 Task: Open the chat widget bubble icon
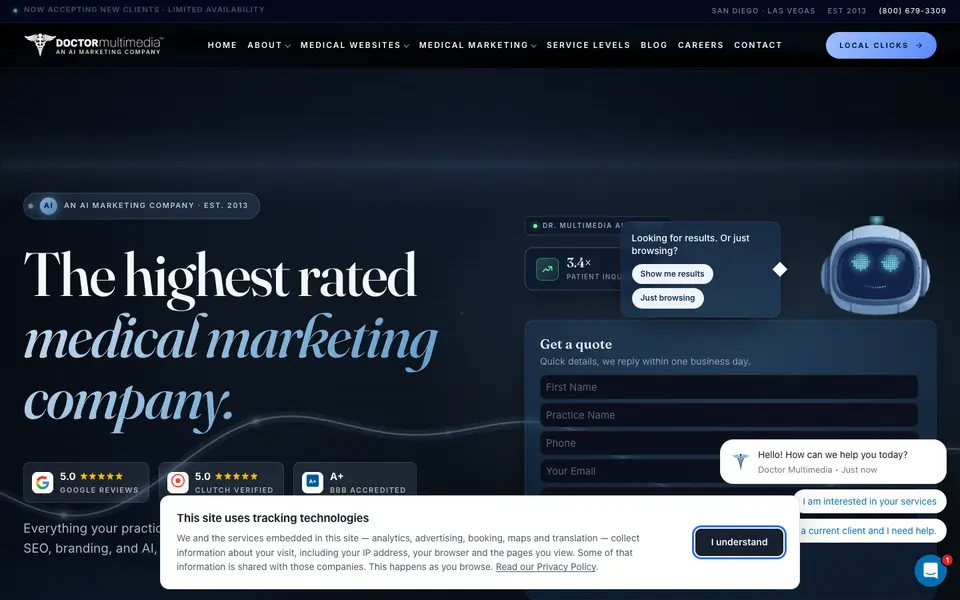click(930, 571)
